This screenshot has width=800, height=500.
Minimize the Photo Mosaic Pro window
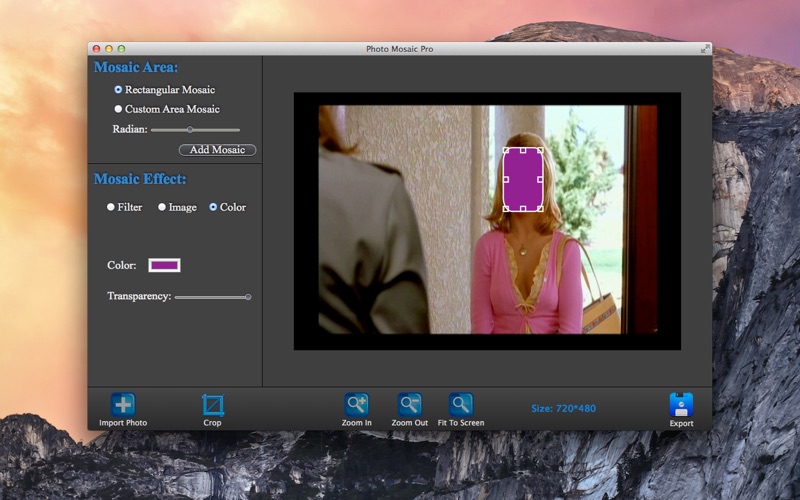click(x=109, y=48)
